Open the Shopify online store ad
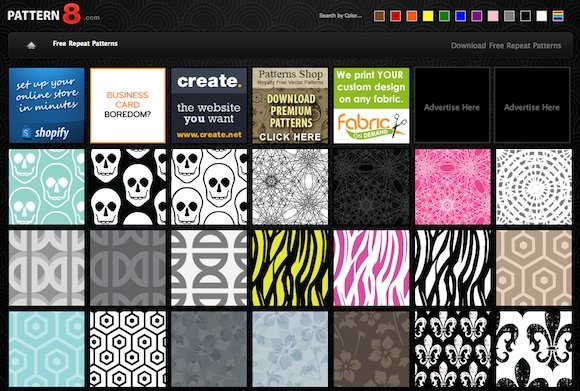This screenshot has width=580, height=391. coord(47,105)
